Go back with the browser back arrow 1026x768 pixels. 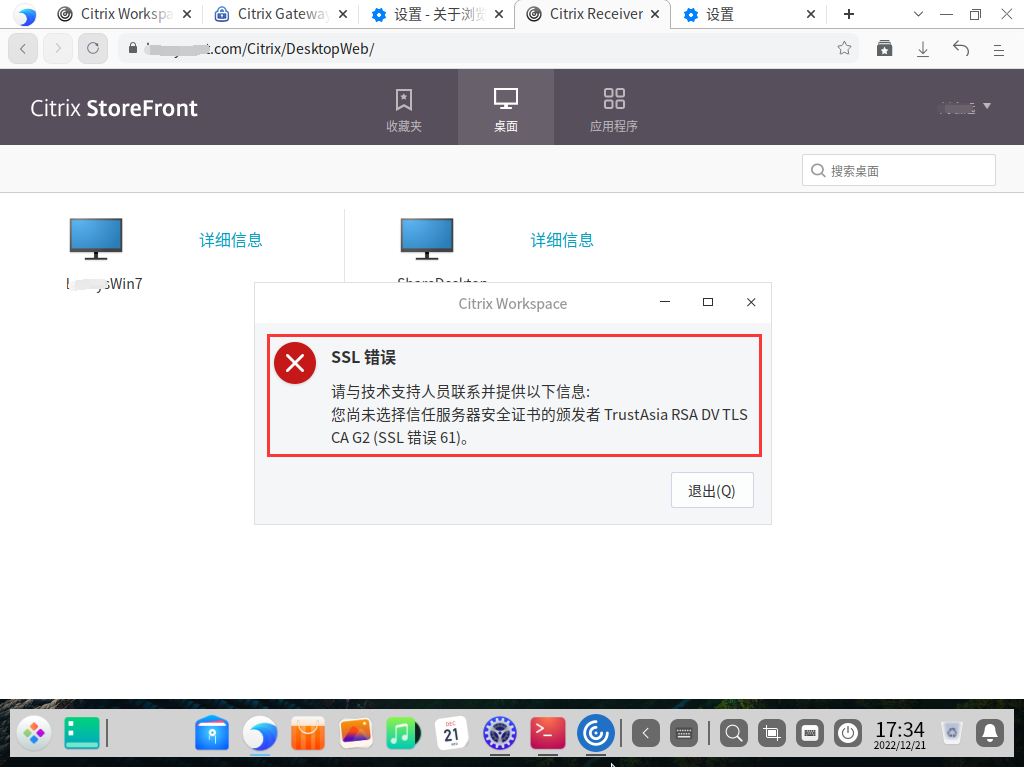tap(23, 48)
